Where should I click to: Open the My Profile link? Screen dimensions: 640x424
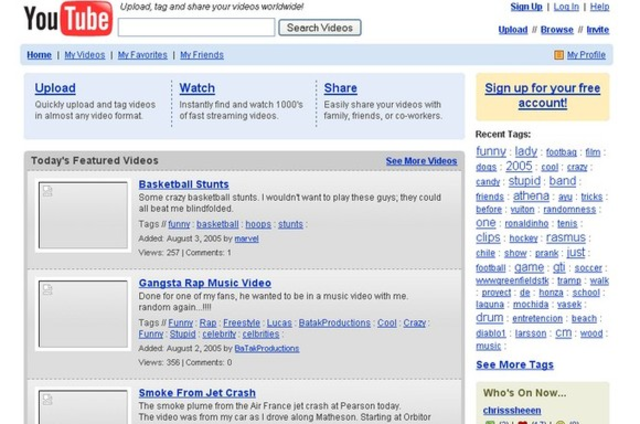(586, 55)
